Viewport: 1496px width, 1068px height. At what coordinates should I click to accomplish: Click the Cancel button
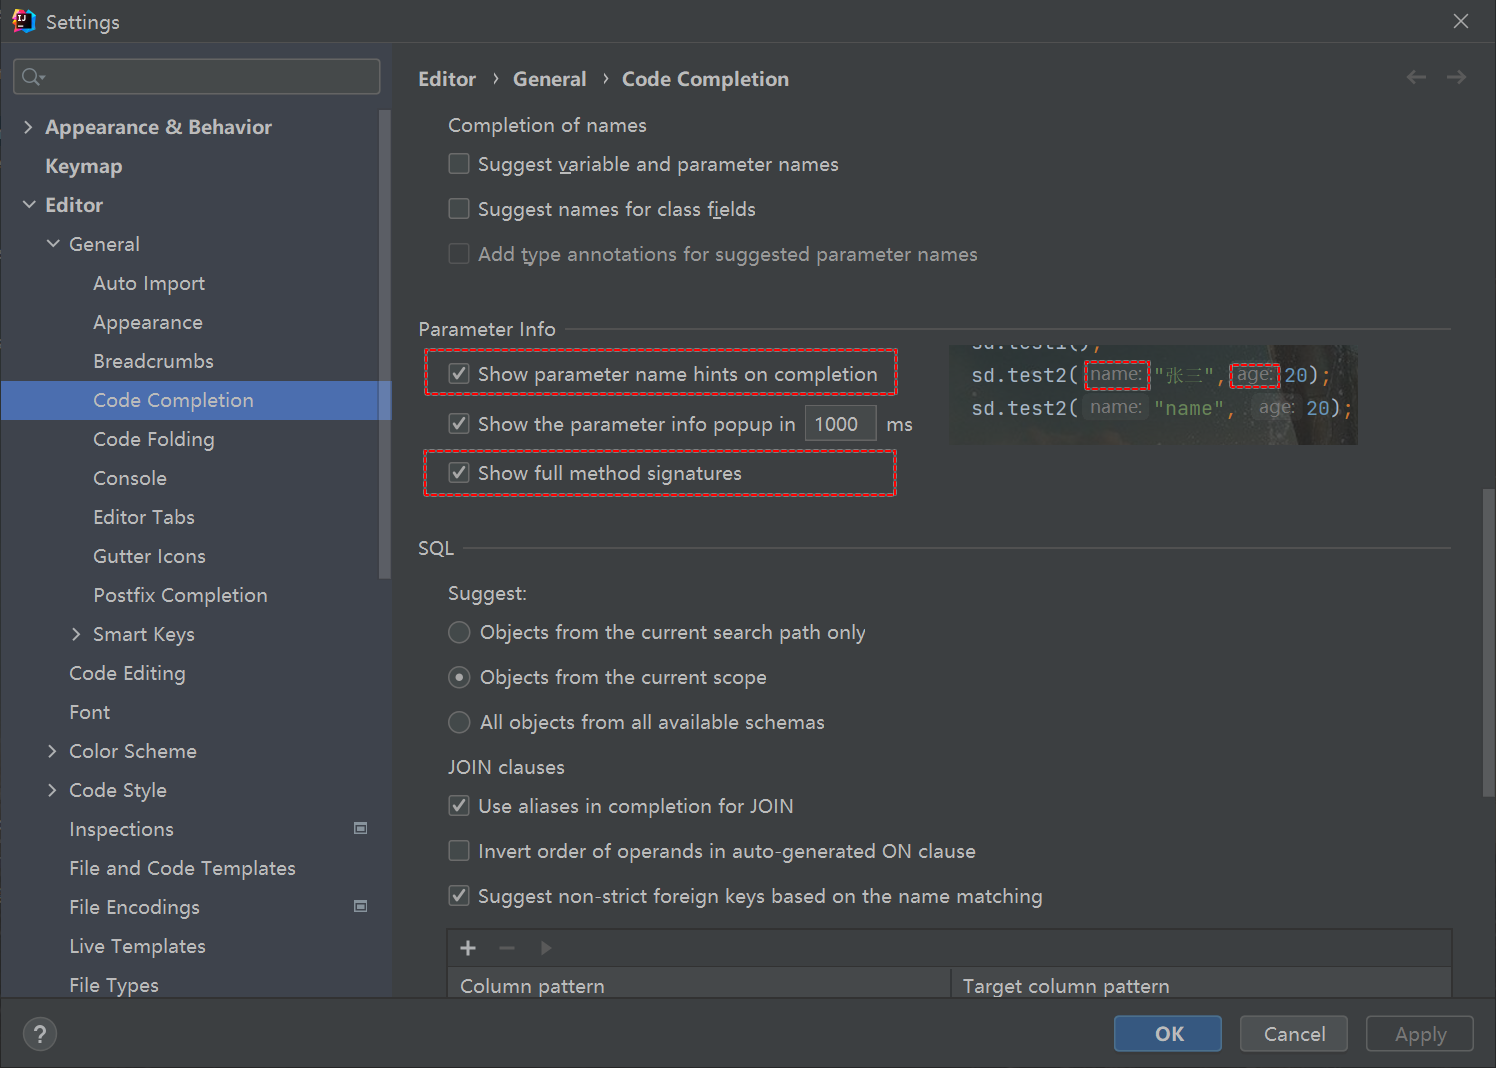[1293, 1034]
